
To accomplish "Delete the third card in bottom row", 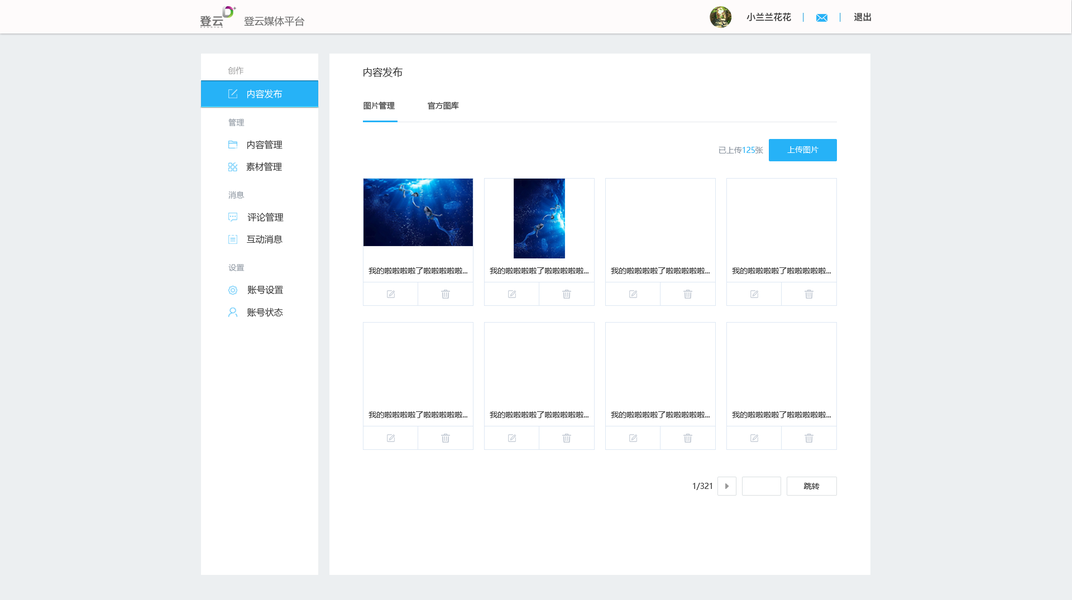I will (x=688, y=438).
